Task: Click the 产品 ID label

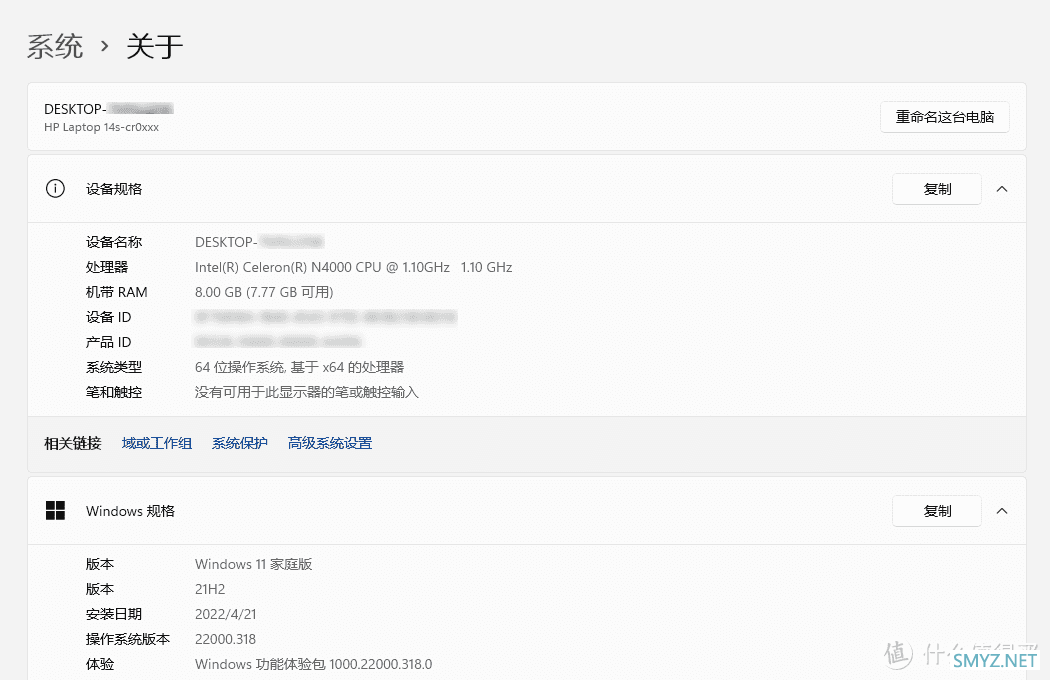Action: [x=108, y=342]
